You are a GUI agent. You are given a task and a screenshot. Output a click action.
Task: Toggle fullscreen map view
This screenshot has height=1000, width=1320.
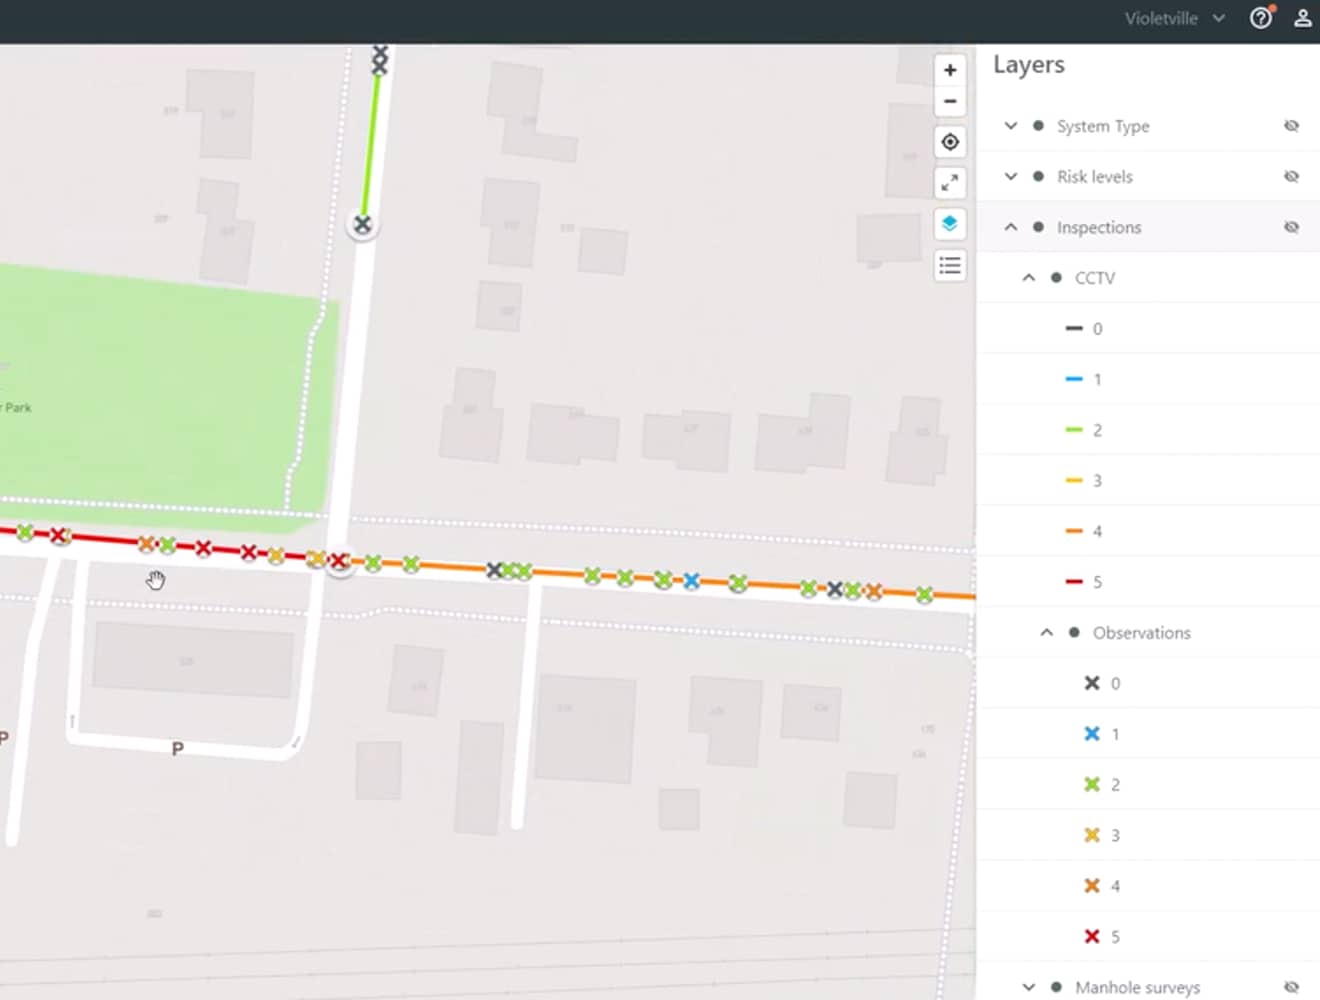click(950, 183)
